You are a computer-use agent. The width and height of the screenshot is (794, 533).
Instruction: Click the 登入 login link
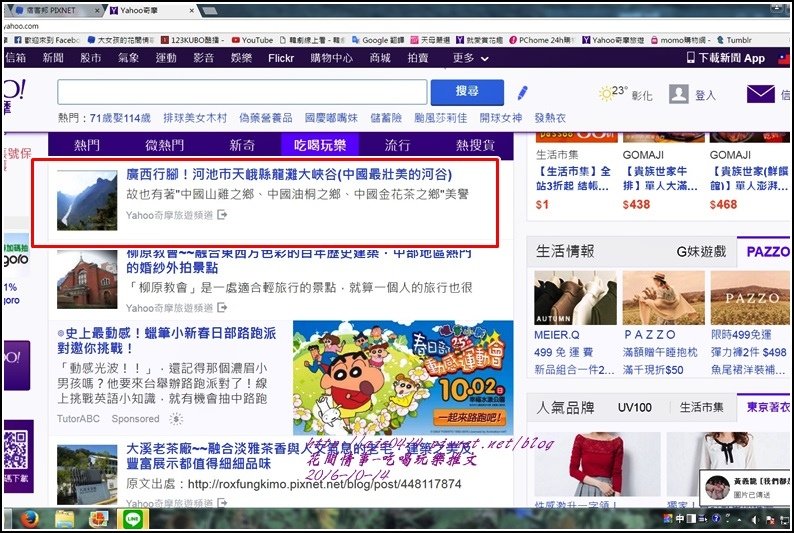(x=705, y=95)
